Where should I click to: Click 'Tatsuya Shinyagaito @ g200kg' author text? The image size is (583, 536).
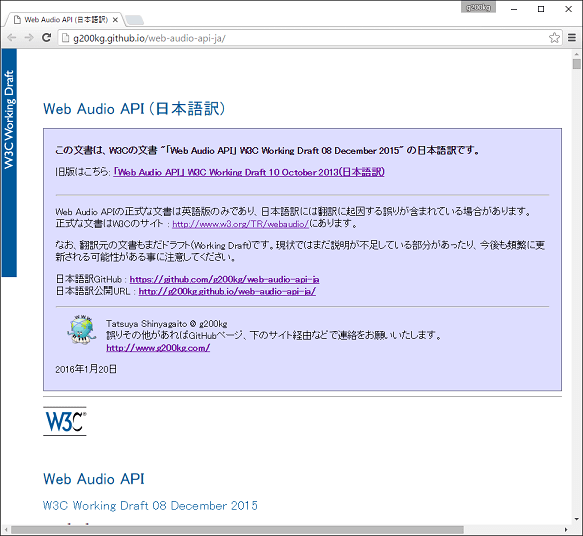point(167,323)
